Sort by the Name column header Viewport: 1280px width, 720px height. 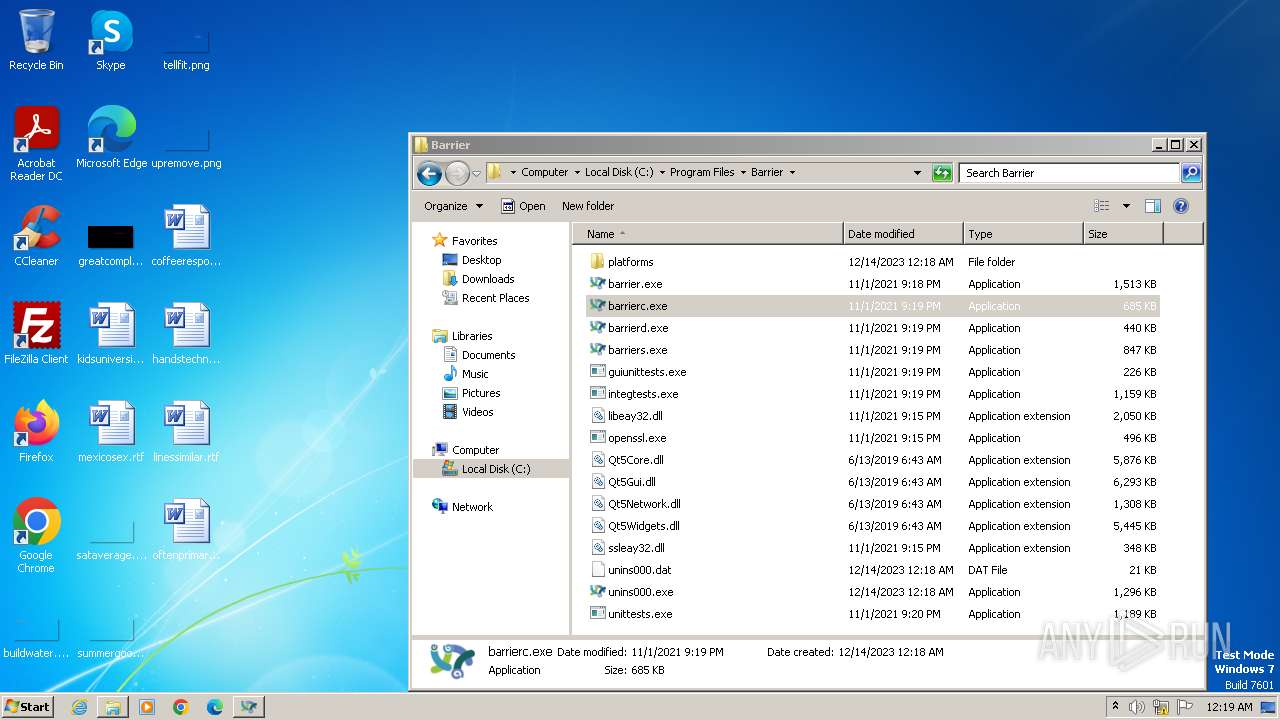click(x=708, y=234)
